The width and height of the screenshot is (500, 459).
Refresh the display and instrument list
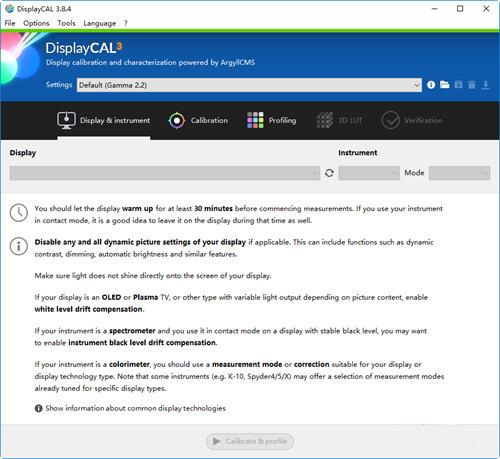pos(329,173)
